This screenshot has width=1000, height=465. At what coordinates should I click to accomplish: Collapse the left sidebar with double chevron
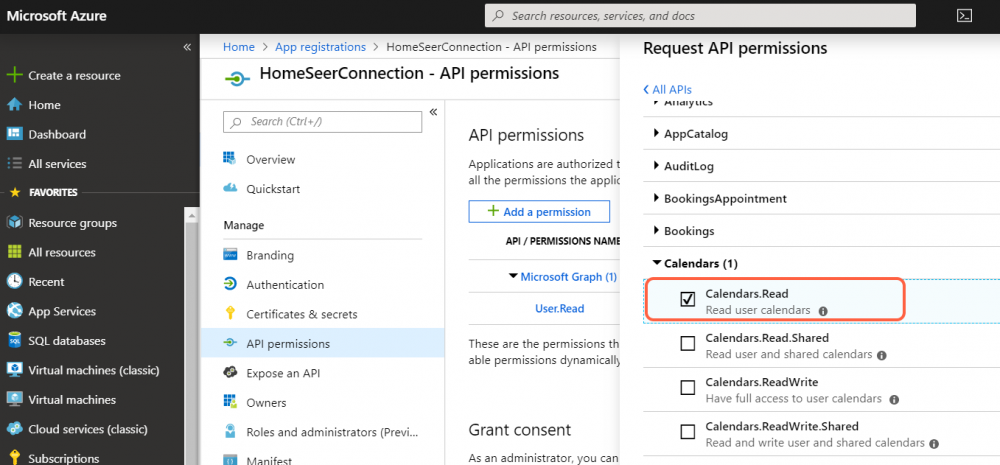[x=187, y=48]
